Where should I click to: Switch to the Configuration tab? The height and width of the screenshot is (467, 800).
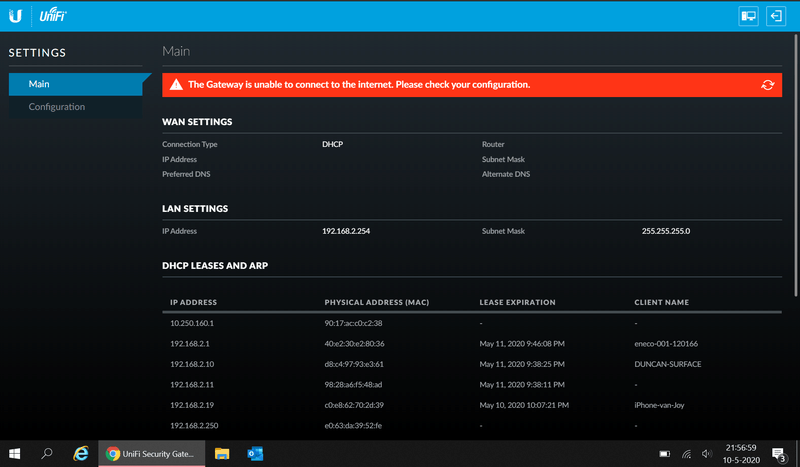pos(76,107)
